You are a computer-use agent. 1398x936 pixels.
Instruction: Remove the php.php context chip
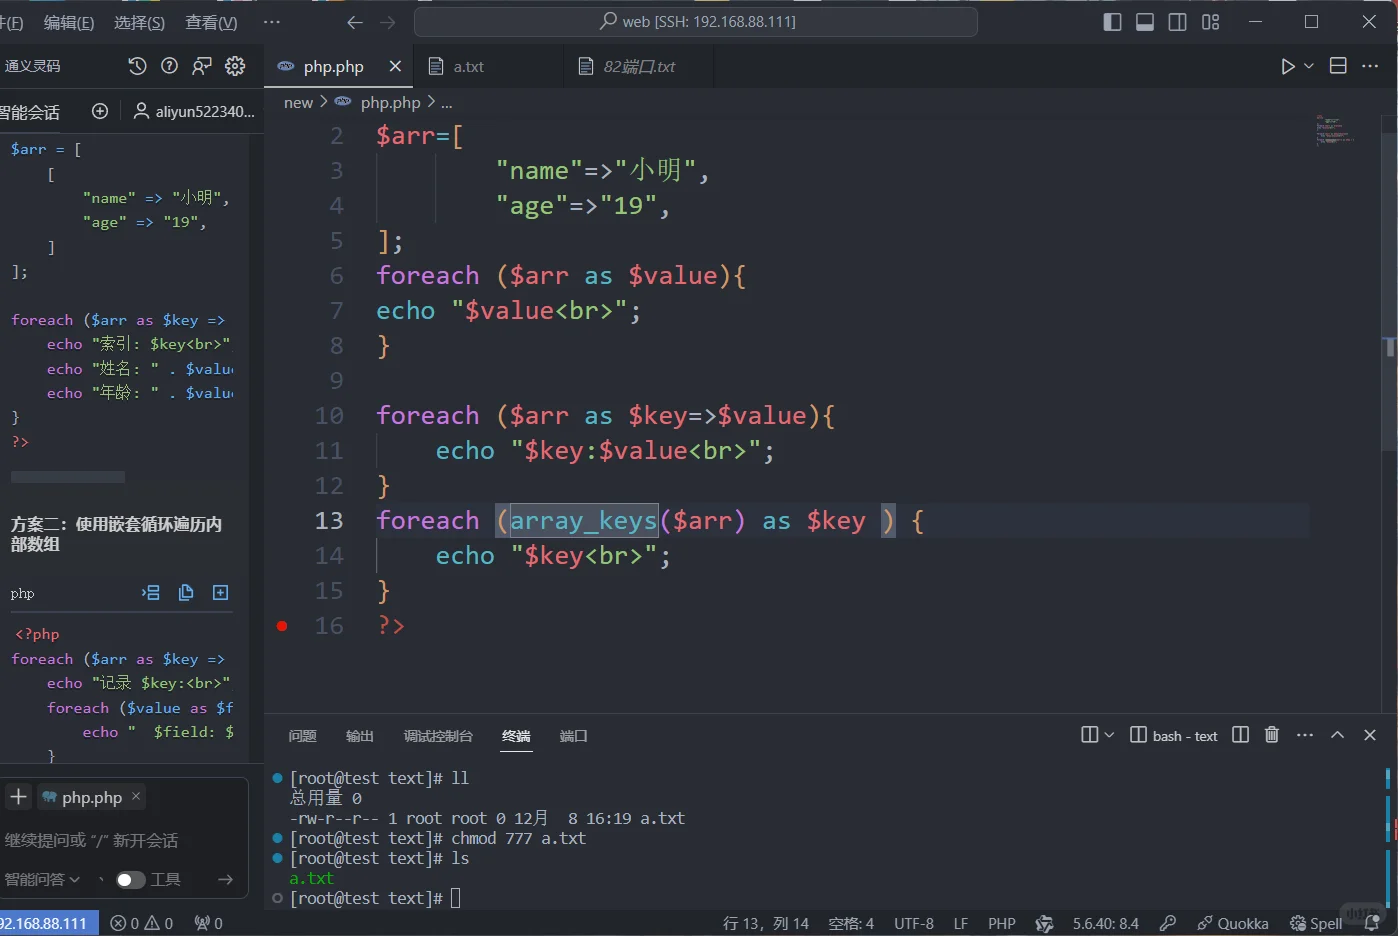136,796
